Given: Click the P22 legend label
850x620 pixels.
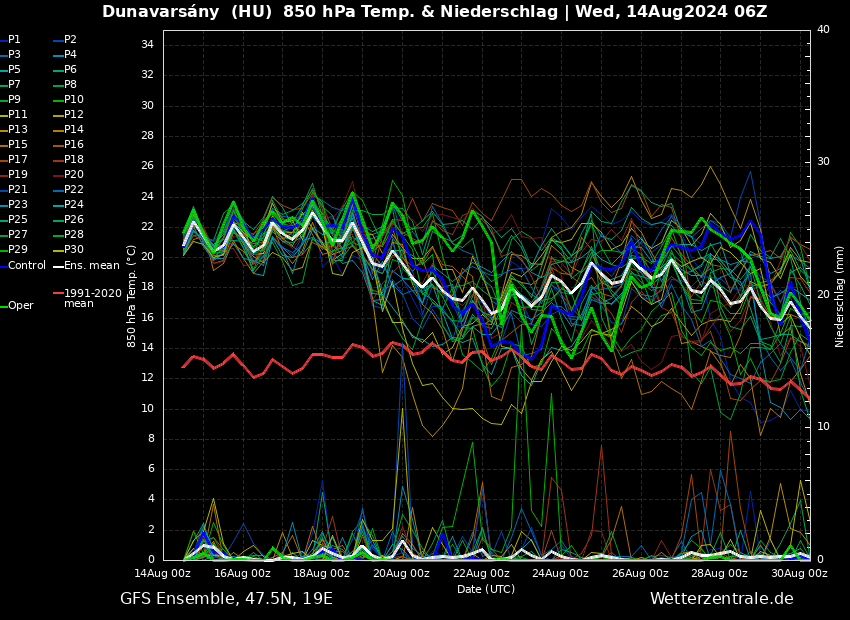Looking at the screenshot, I should [x=73, y=190].
